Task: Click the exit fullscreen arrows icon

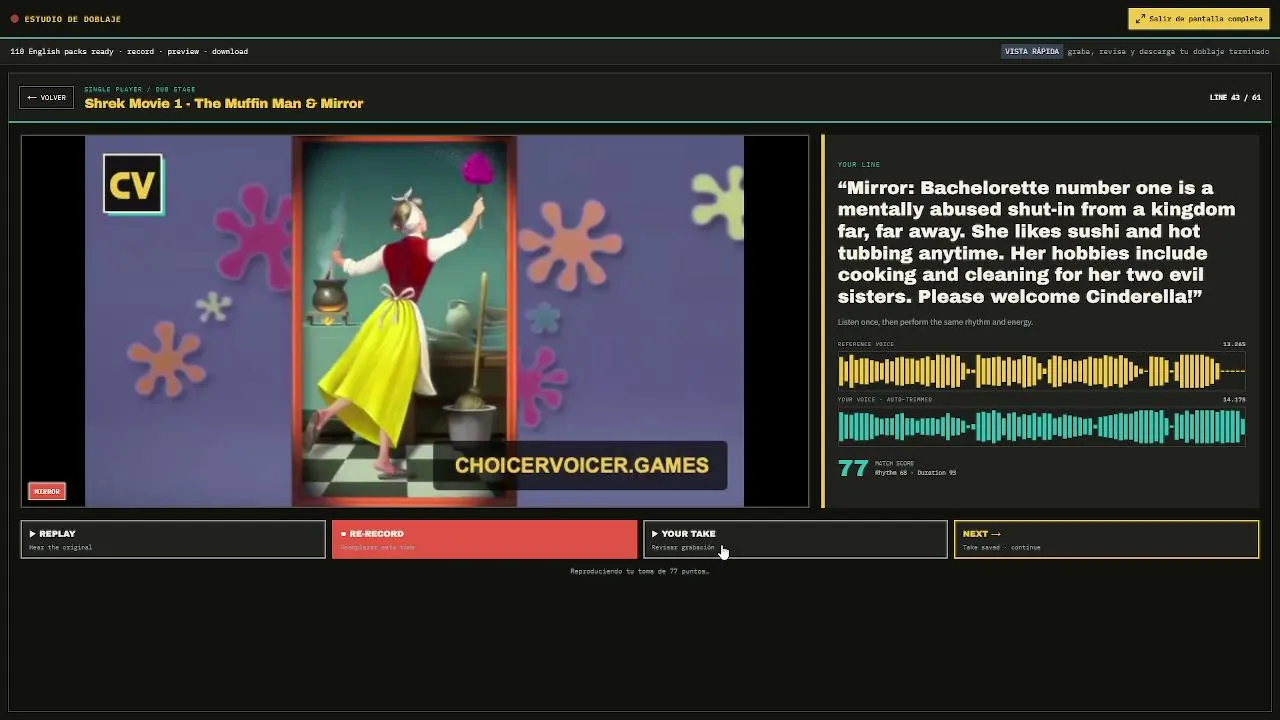Action: coord(1140,19)
